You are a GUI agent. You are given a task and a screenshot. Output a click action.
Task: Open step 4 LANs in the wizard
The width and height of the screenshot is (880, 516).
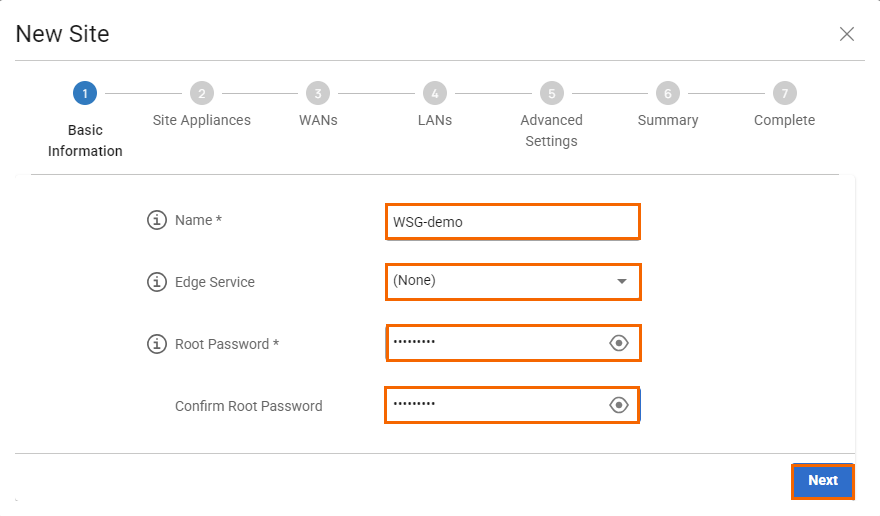point(435,94)
